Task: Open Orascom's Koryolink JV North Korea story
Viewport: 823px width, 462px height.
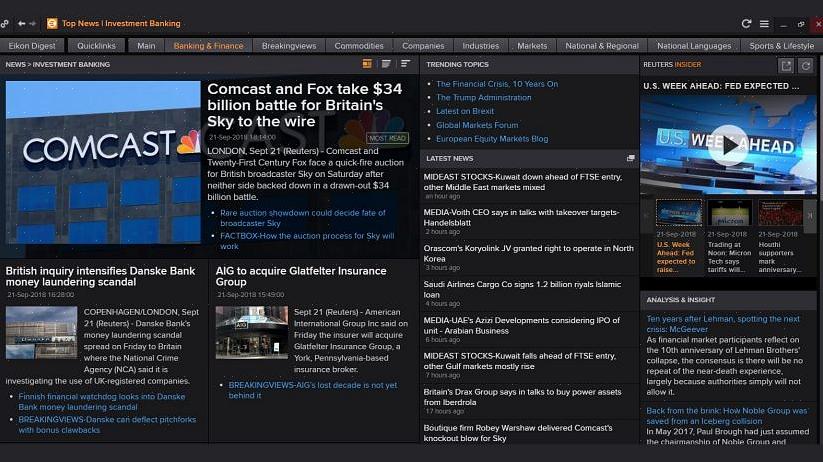Action: pos(529,254)
